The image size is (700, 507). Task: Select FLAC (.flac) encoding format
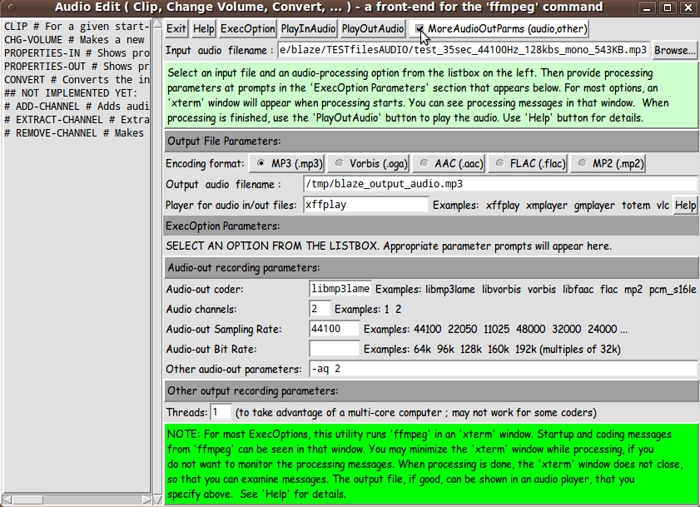coord(528,164)
